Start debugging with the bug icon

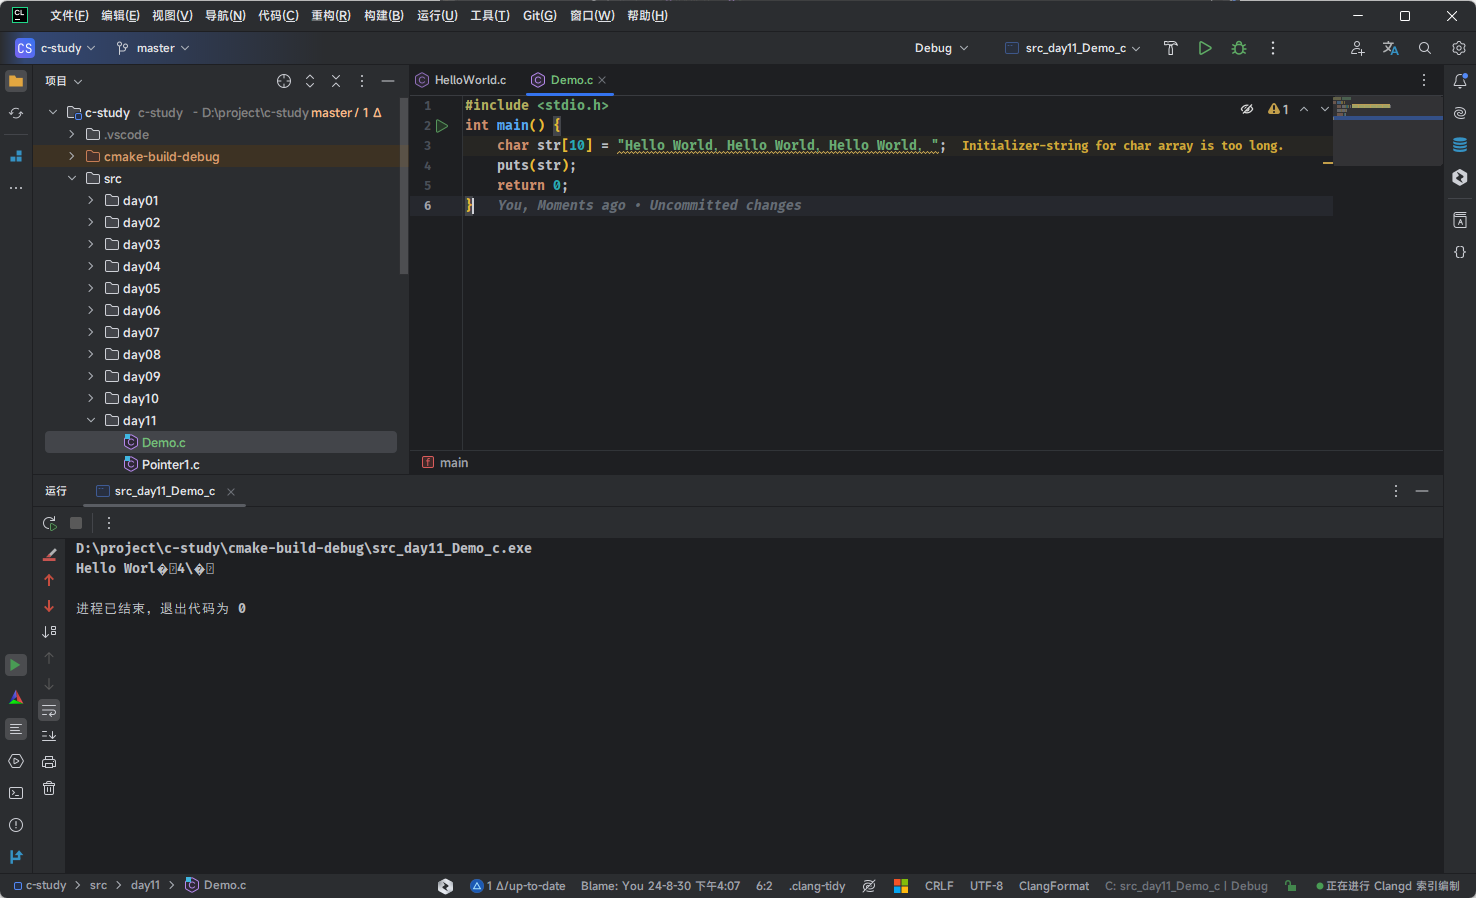(1239, 48)
